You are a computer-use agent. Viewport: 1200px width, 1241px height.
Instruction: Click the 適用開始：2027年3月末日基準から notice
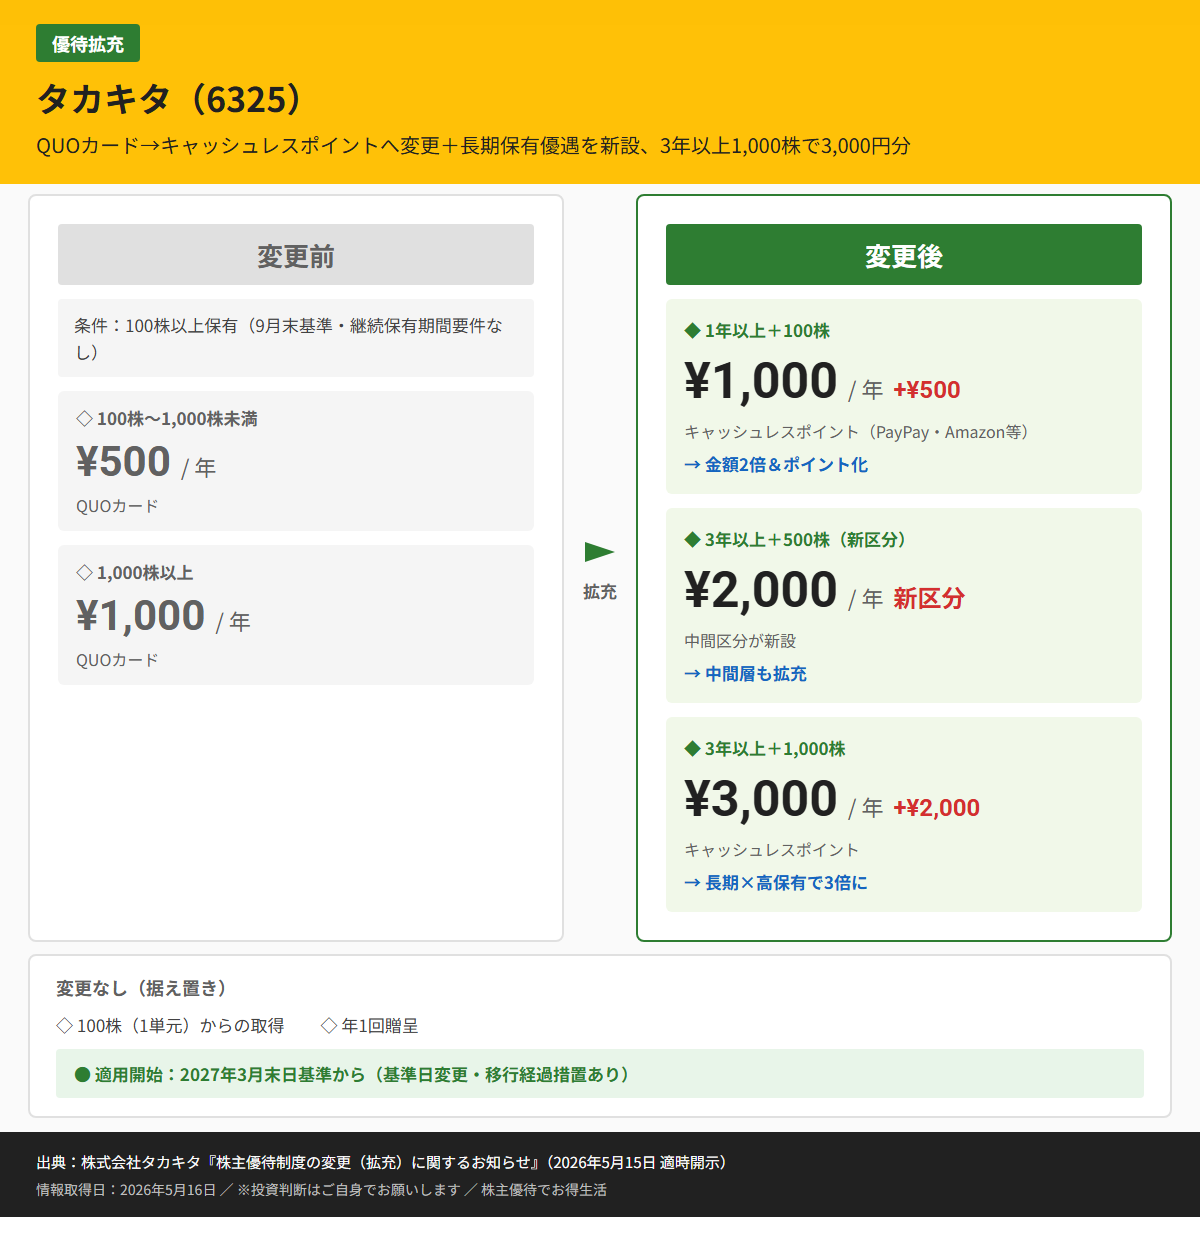[600, 1074]
